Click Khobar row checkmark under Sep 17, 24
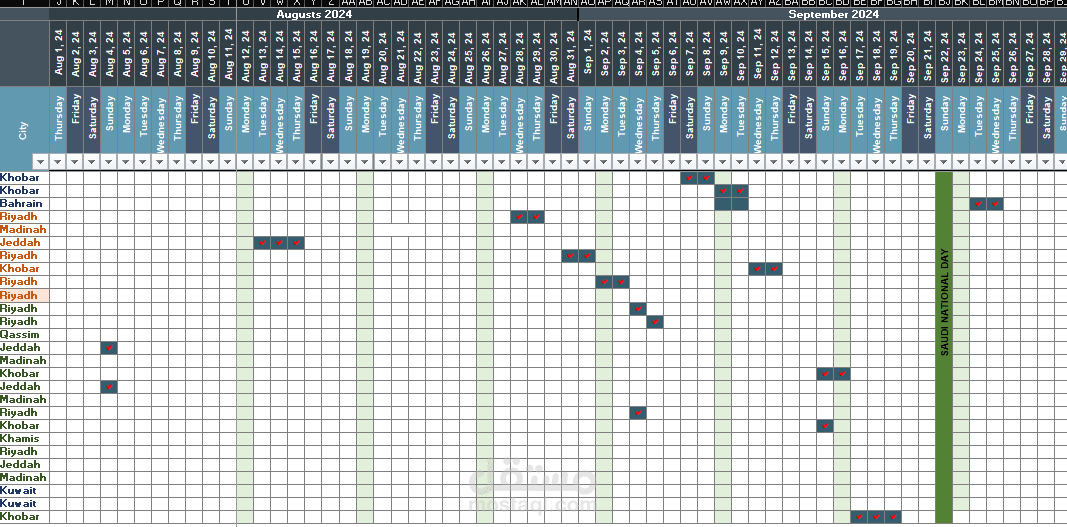This screenshot has height=527, width=1067. (x=860, y=517)
